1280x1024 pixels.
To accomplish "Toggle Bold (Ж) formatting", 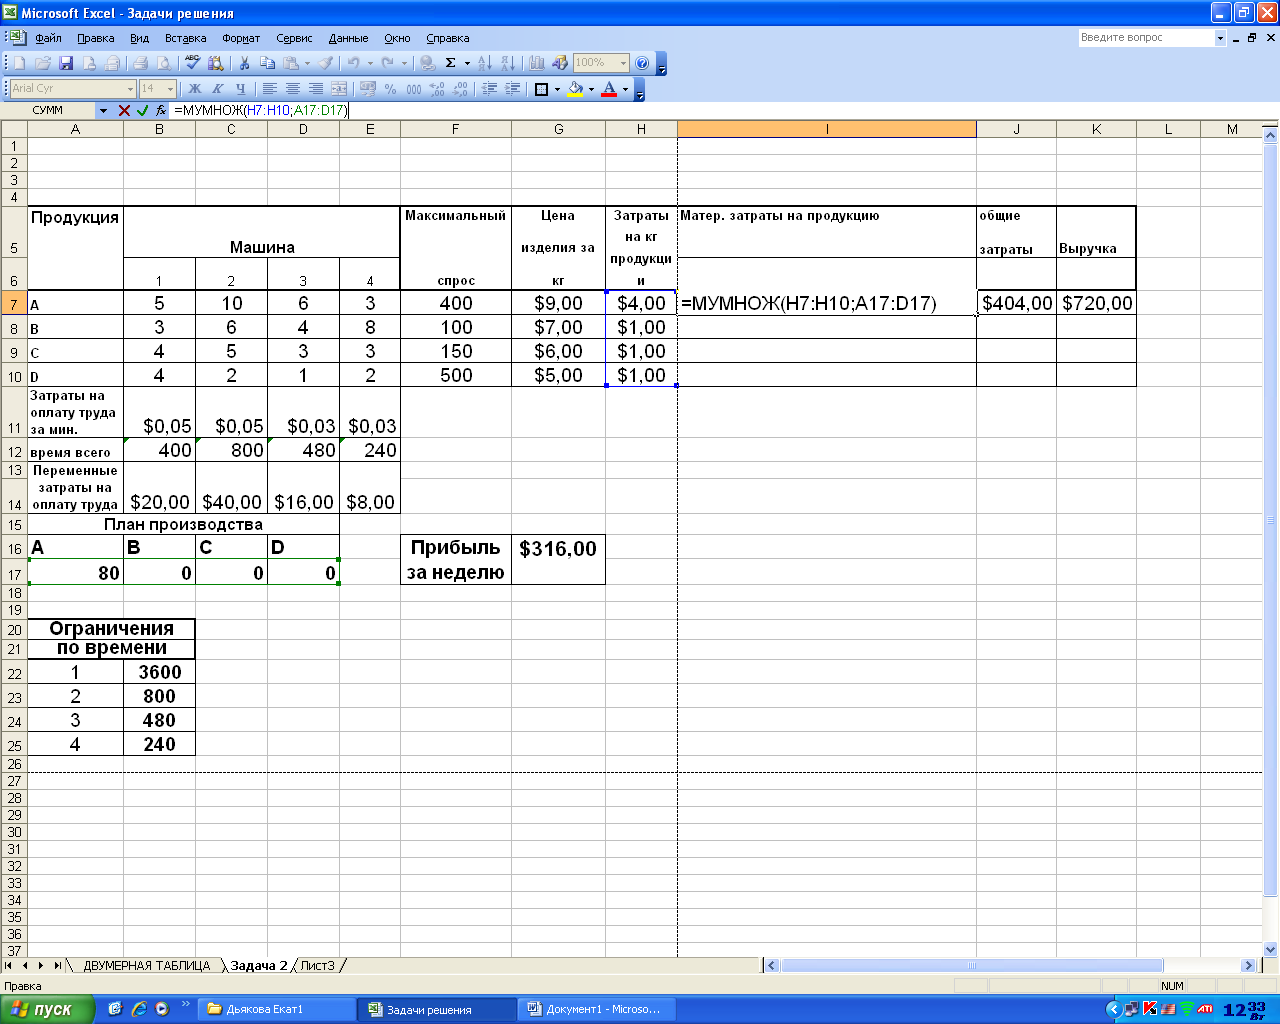I will [x=194, y=89].
